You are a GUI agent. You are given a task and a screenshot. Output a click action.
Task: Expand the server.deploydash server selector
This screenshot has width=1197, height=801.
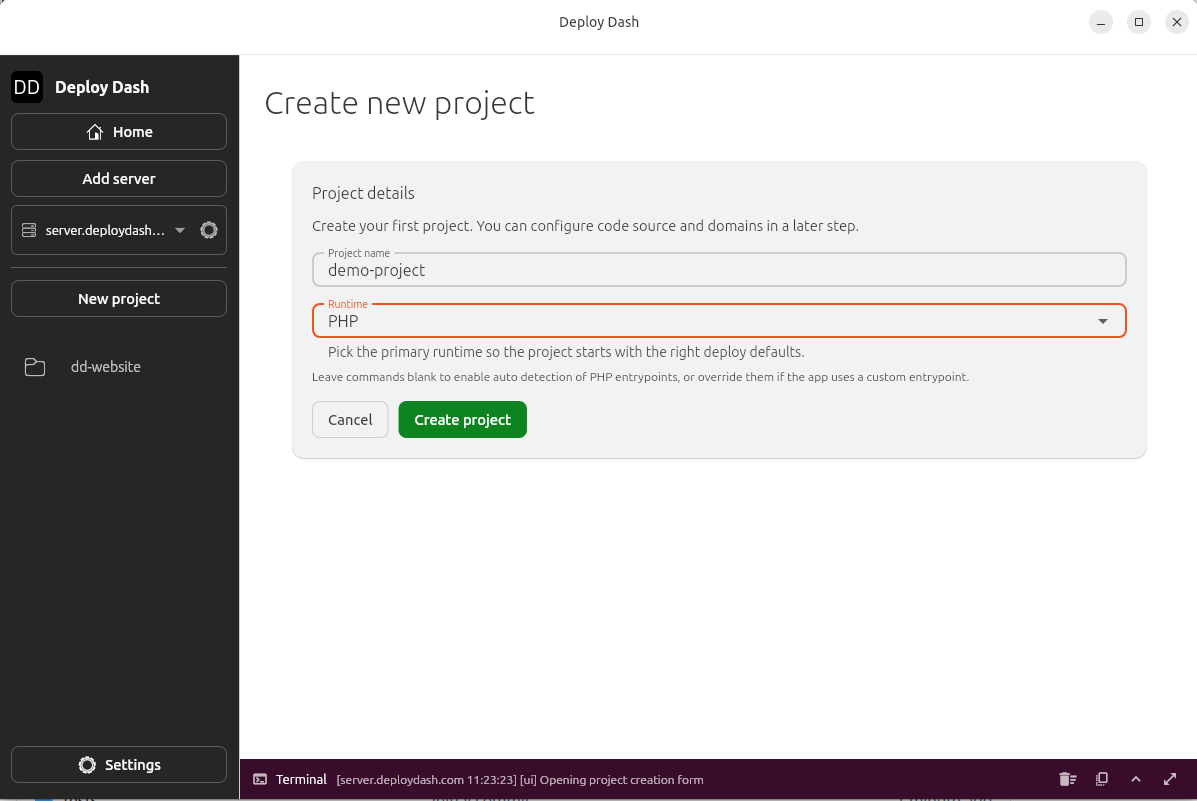pyautogui.click(x=180, y=230)
